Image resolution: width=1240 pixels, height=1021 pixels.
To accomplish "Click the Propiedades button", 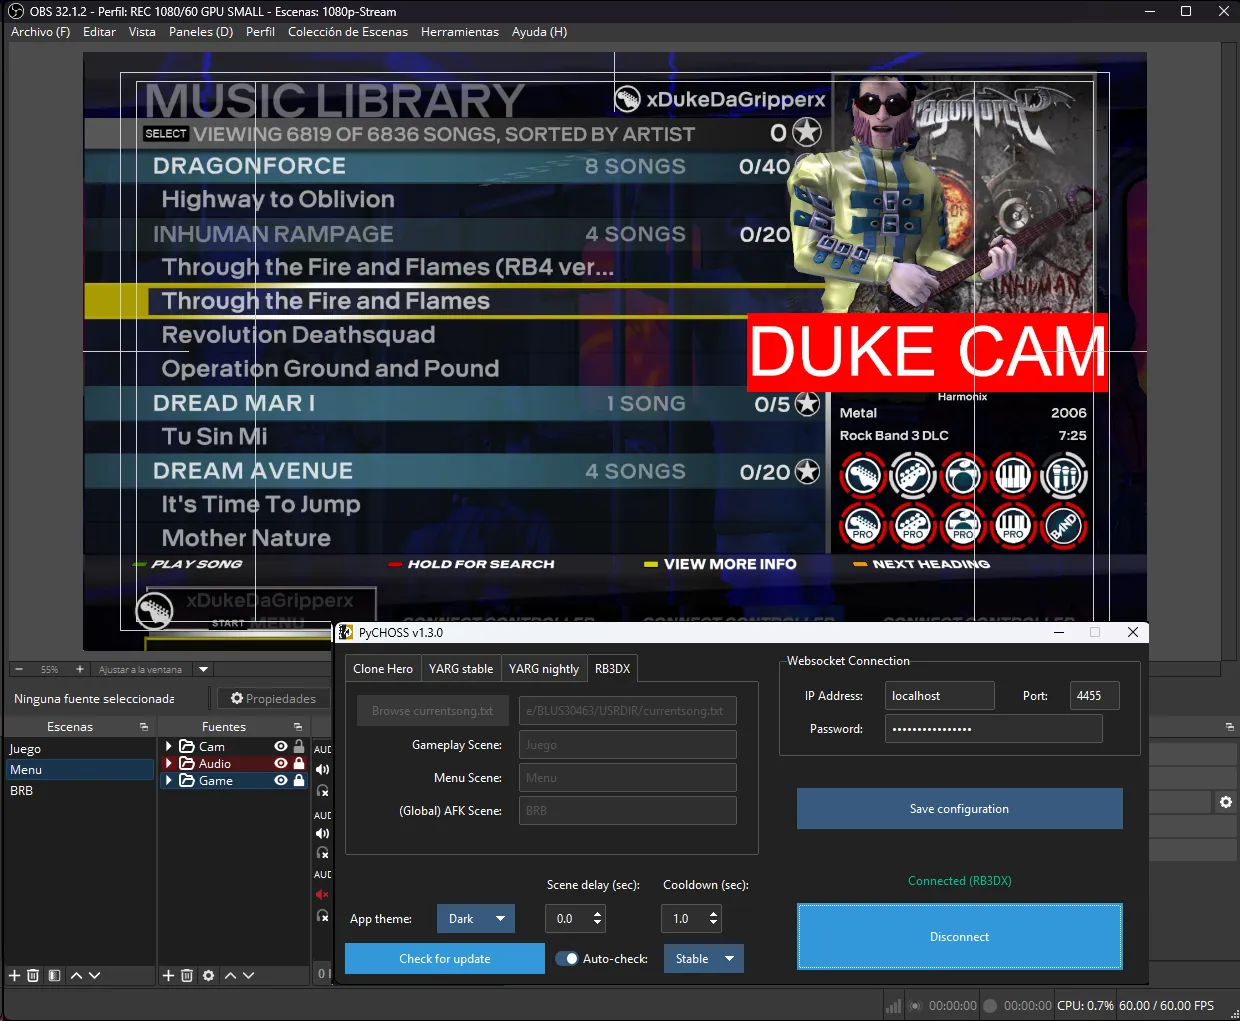I will (x=273, y=698).
